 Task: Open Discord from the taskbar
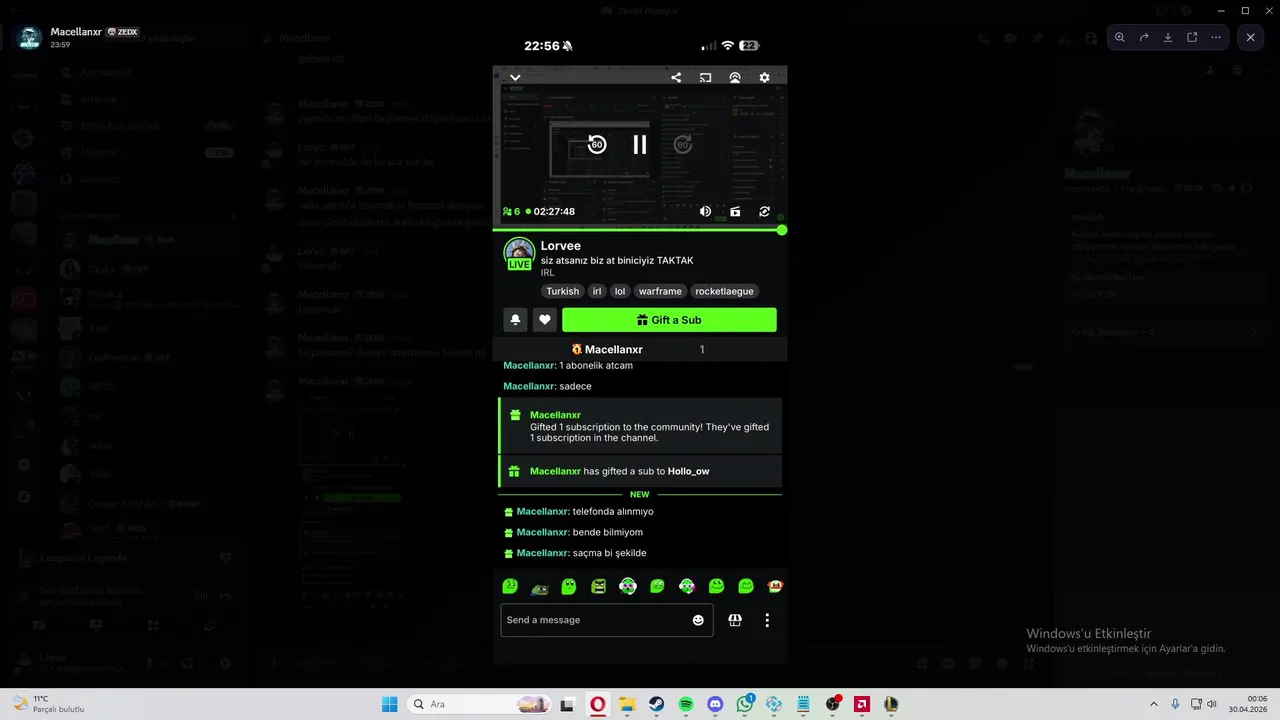tap(715, 704)
